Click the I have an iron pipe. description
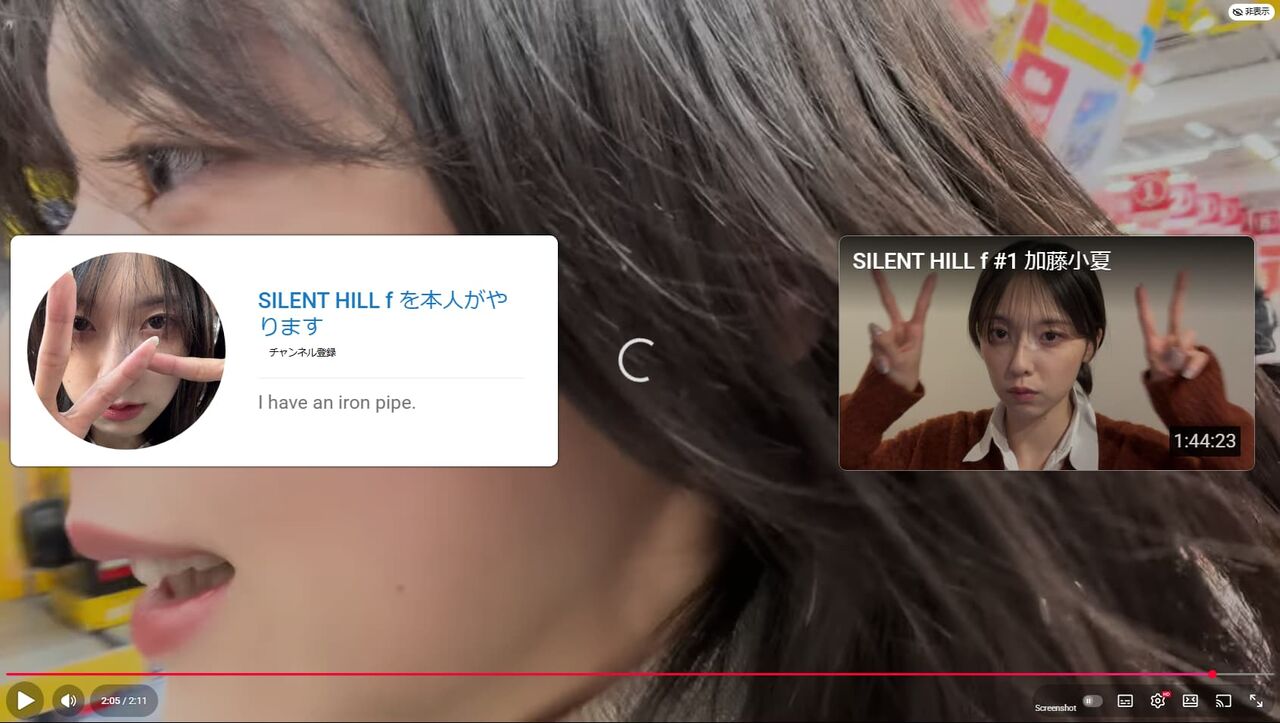Screen dimensions: 1280x723 coord(337,403)
